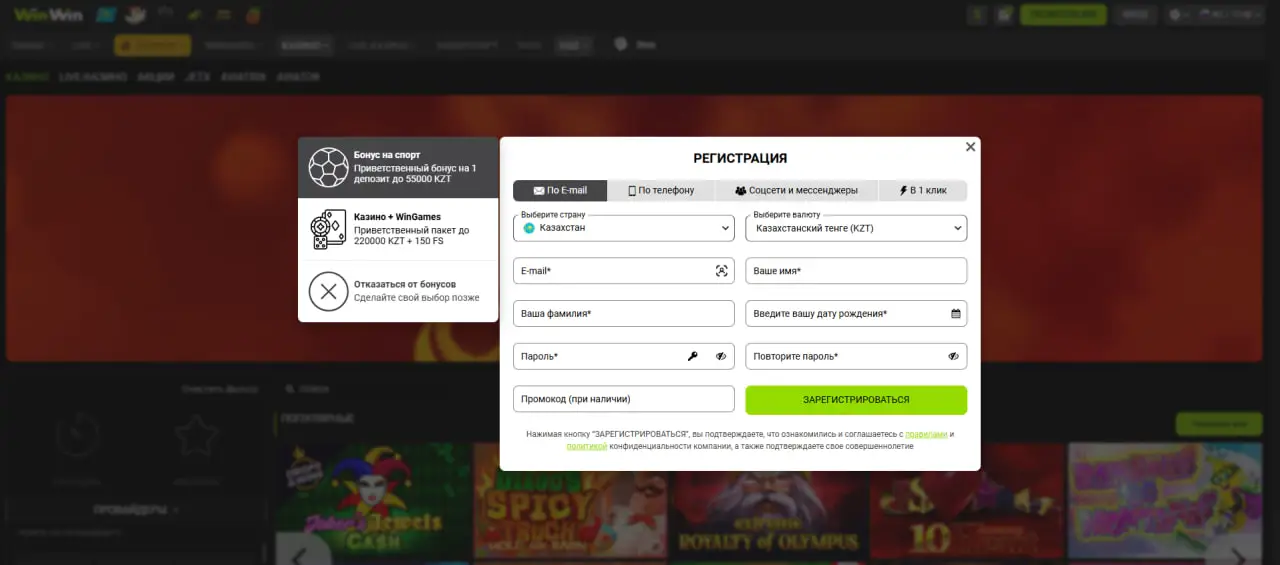This screenshot has width=1280, height=565.
Task: Toggle visibility in Повторите пароль field
Action: coord(953,357)
